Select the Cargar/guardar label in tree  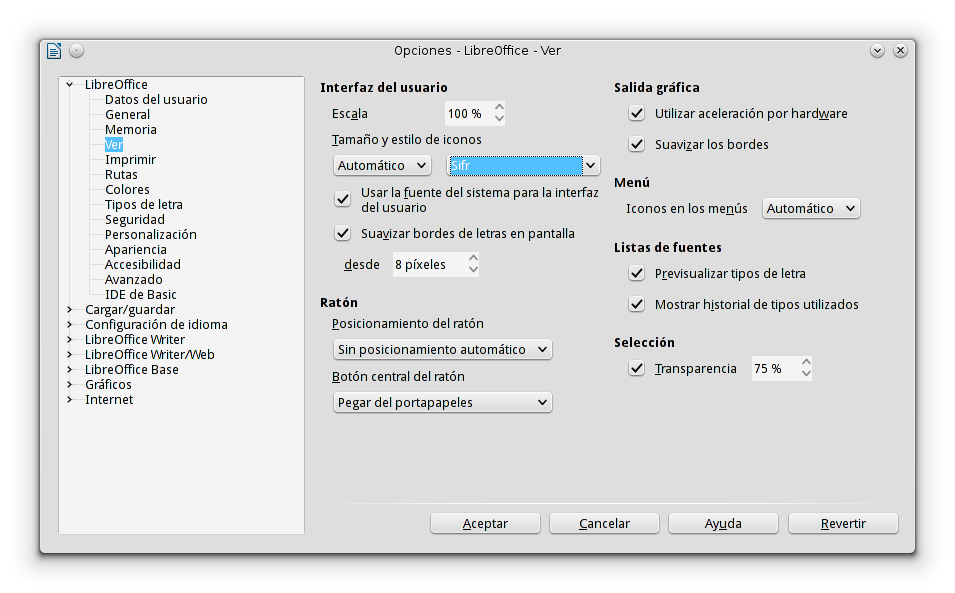click(130, 309)
